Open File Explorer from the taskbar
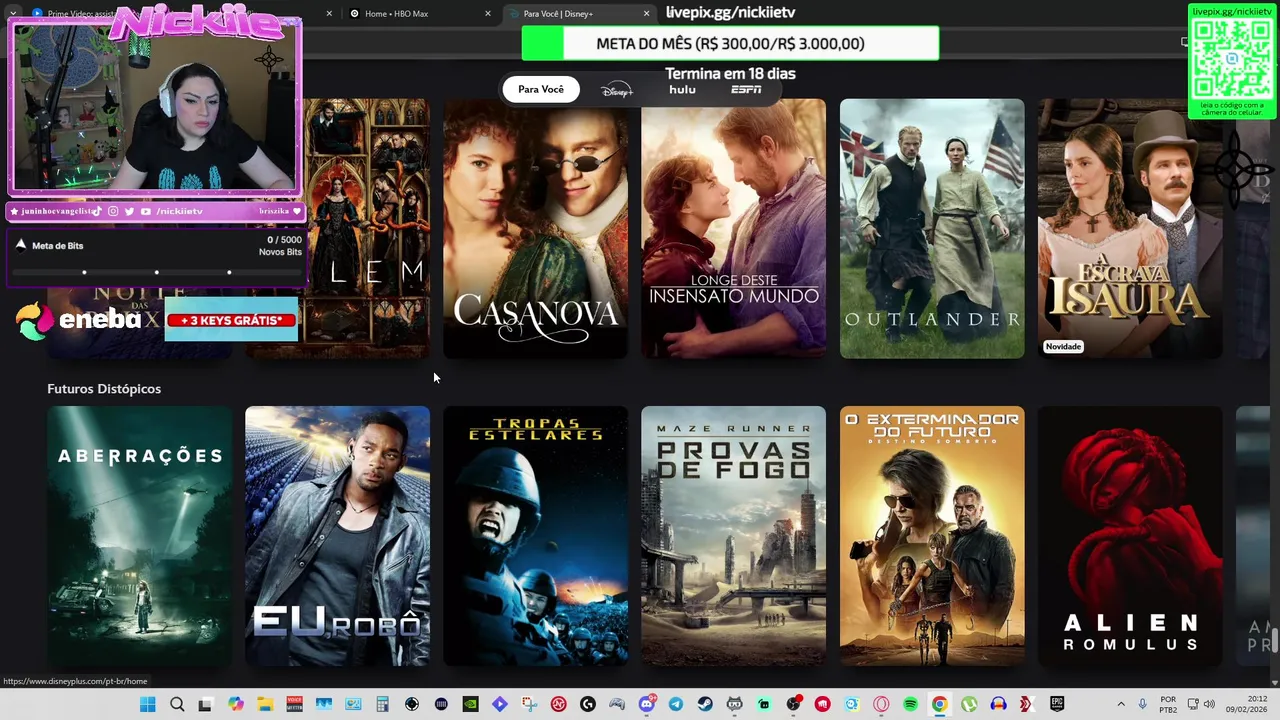This screenshot has height=720, width=1280. [265, 704]
